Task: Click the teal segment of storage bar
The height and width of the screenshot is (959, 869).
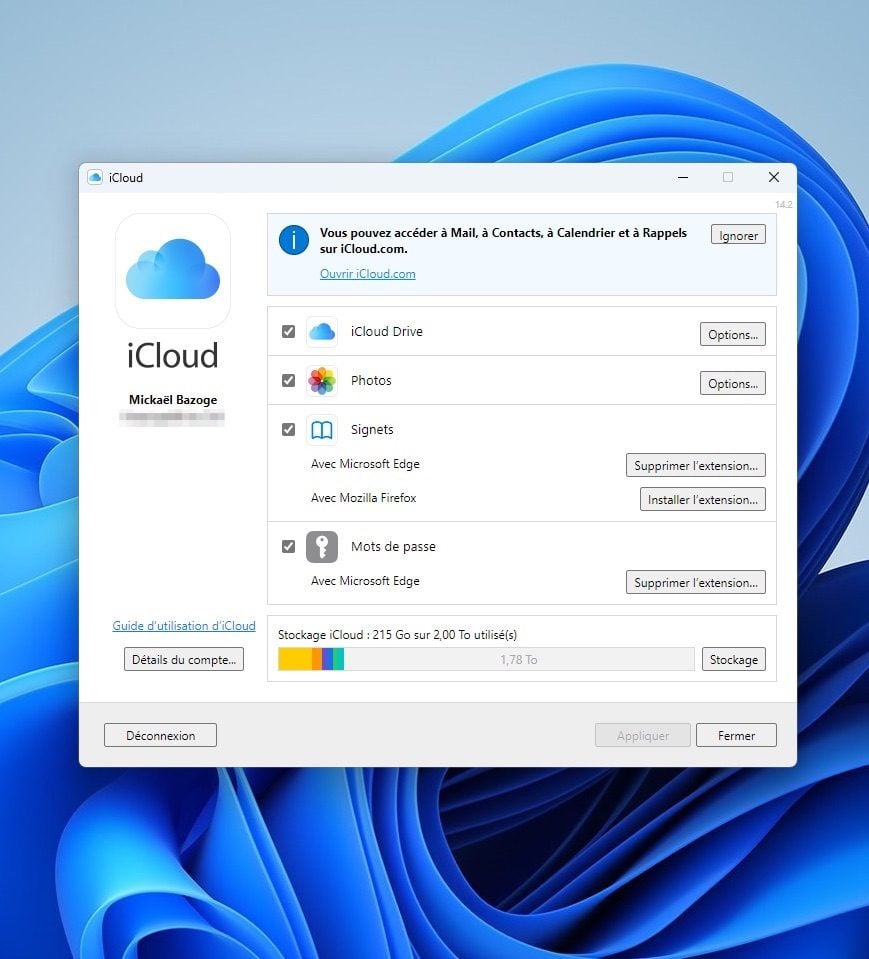Action: 338,659
